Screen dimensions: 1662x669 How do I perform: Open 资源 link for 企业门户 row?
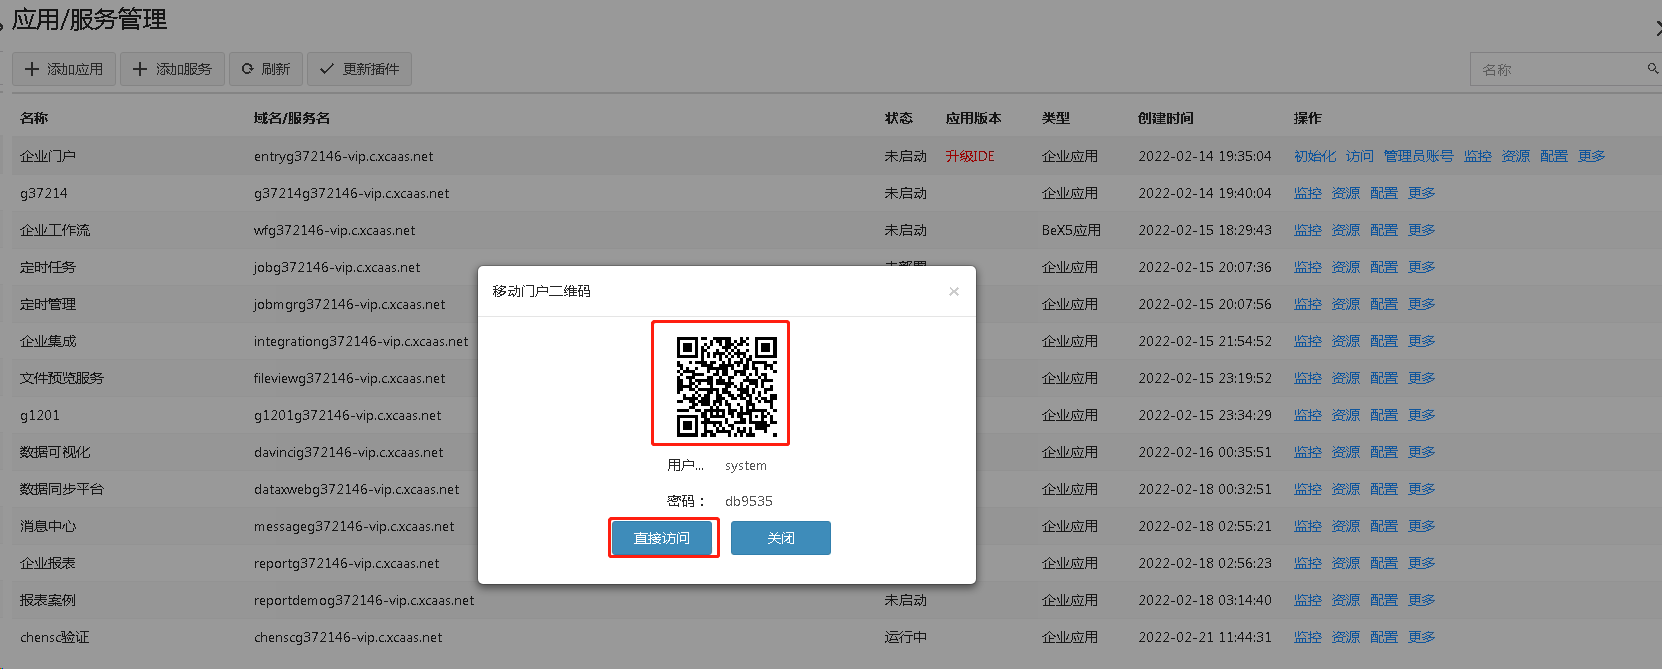(x=1516, y=156)
